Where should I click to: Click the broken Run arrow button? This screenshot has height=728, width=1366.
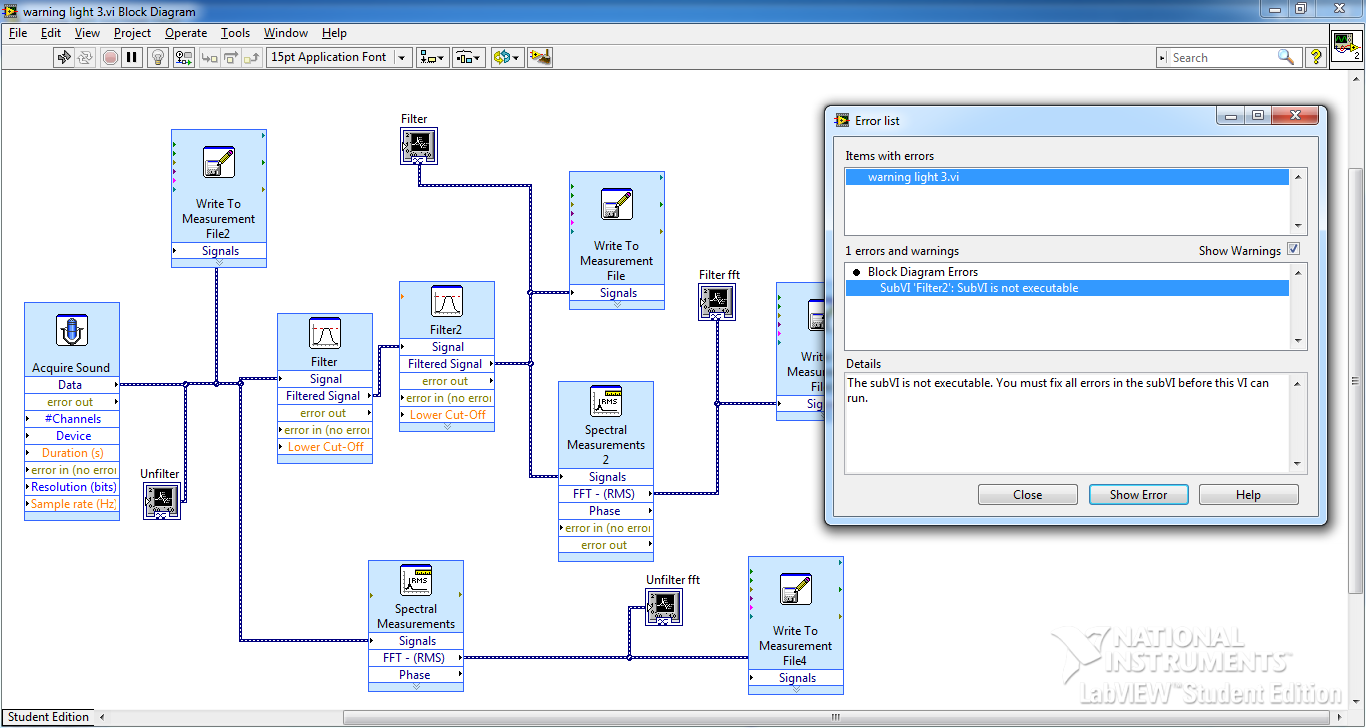[64, 57]
